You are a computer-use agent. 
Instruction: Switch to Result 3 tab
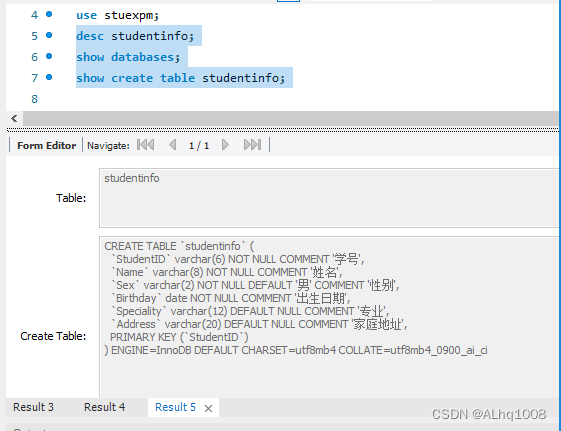point(33,407)
